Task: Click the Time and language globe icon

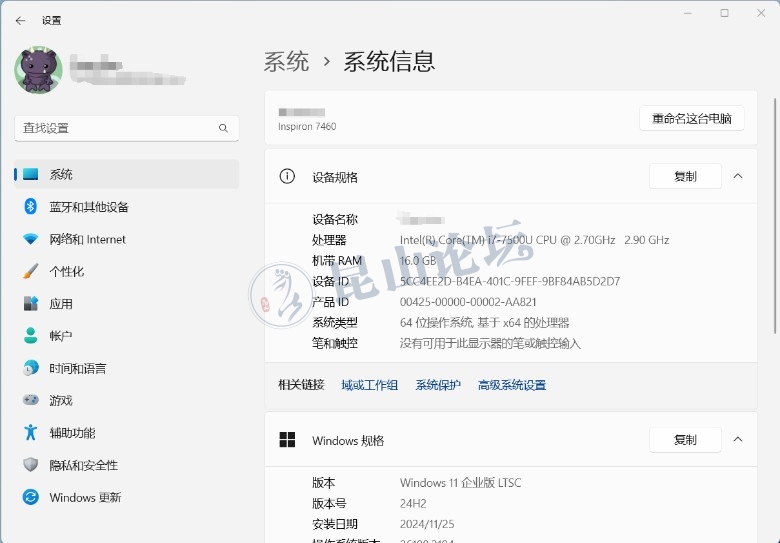Action: 30,368
